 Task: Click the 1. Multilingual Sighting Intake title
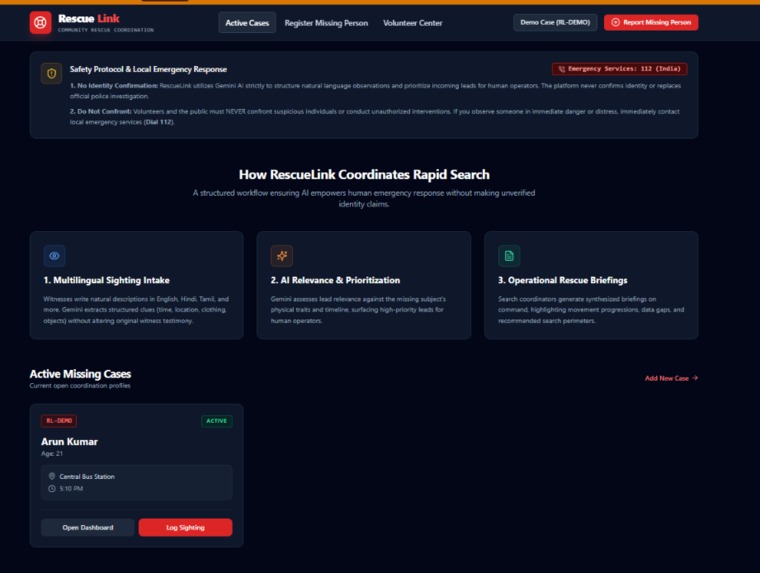(107, 280)
